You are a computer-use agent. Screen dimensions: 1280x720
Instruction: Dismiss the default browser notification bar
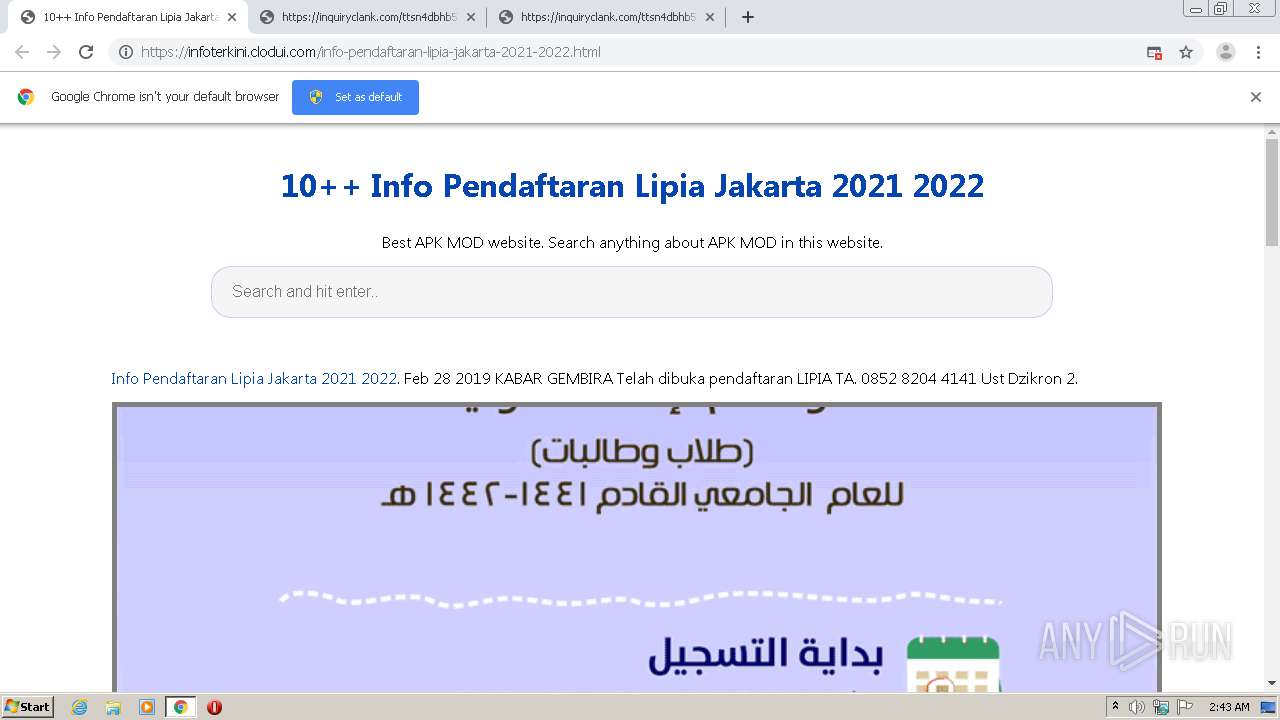(1256, 97)
